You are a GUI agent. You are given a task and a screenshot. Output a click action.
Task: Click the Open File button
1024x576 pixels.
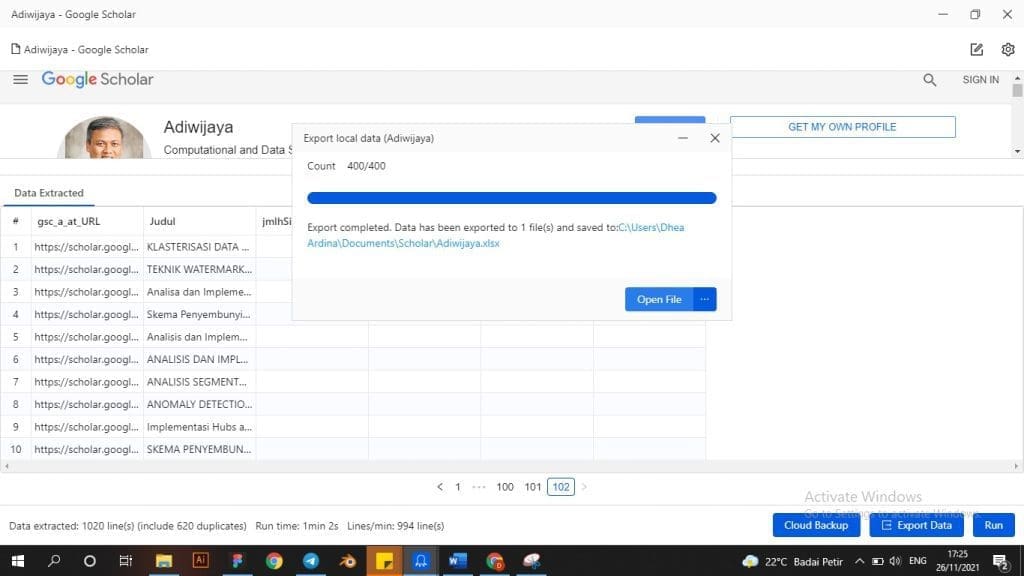tap(659, 299)
